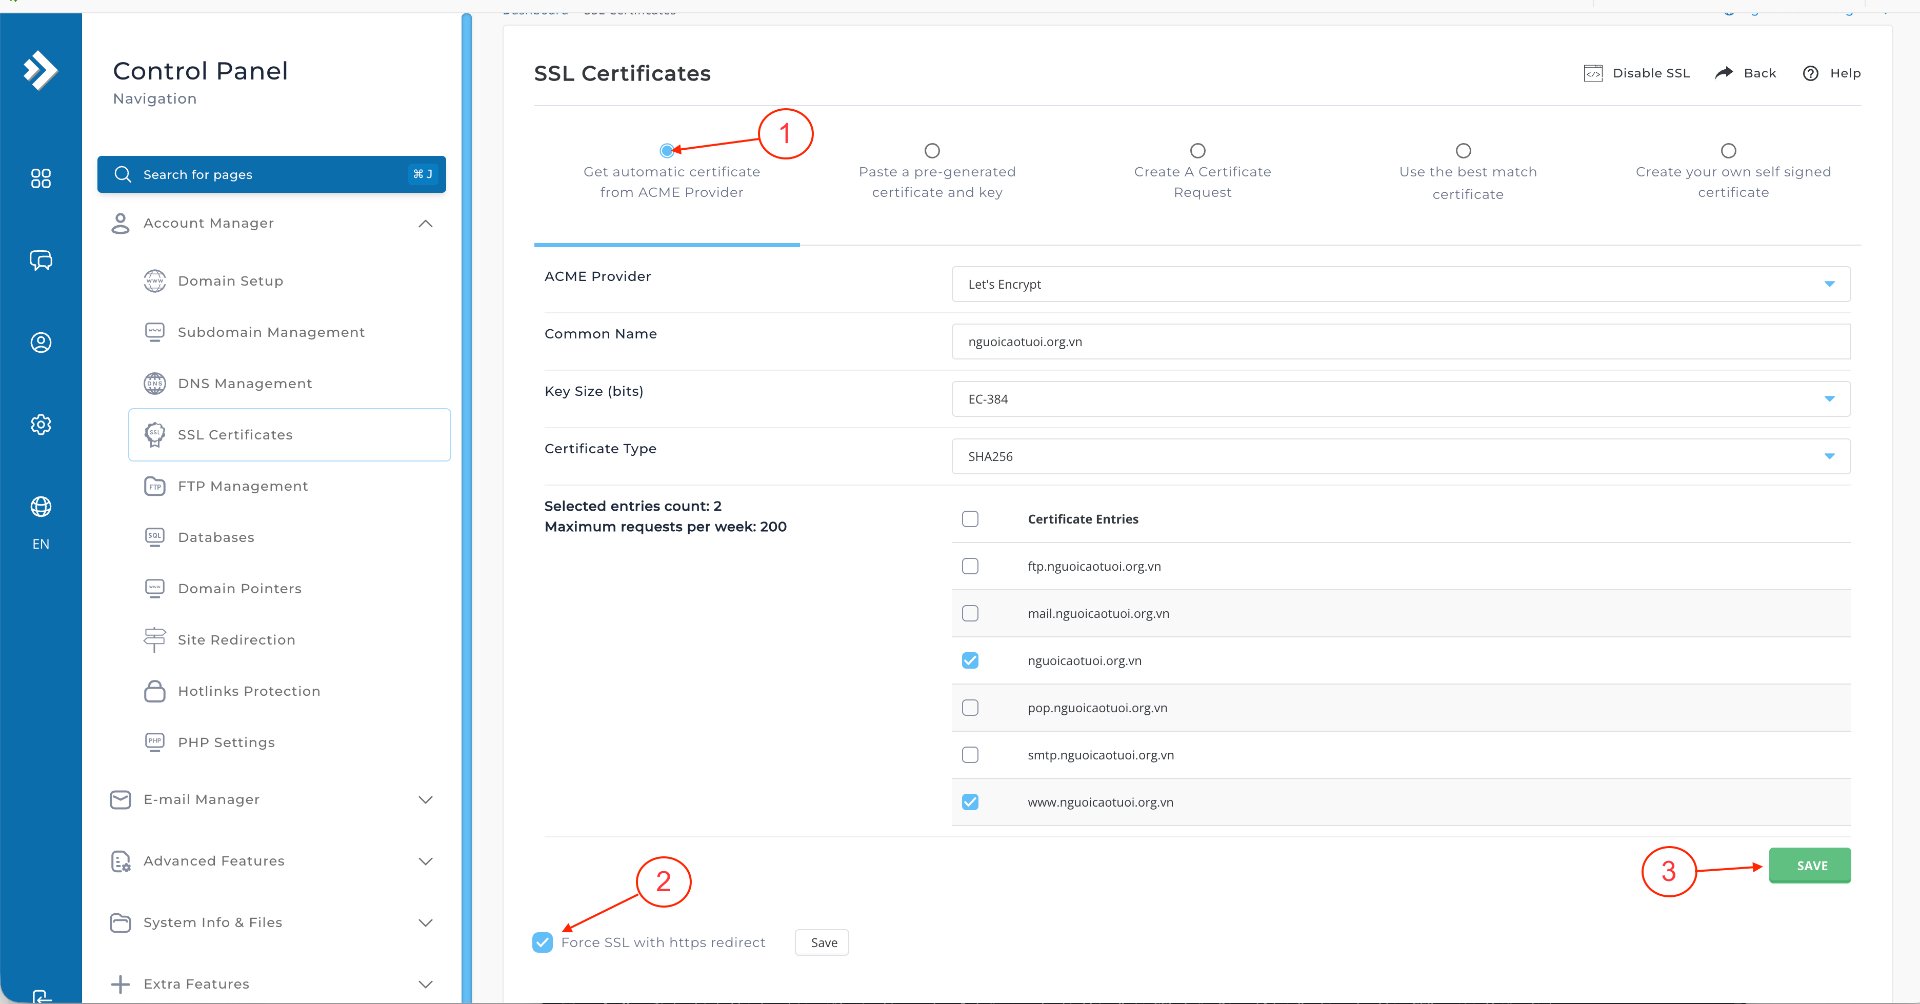
Task: Open the ACME Provider dropdown
Action: [x=1400, y=284]
